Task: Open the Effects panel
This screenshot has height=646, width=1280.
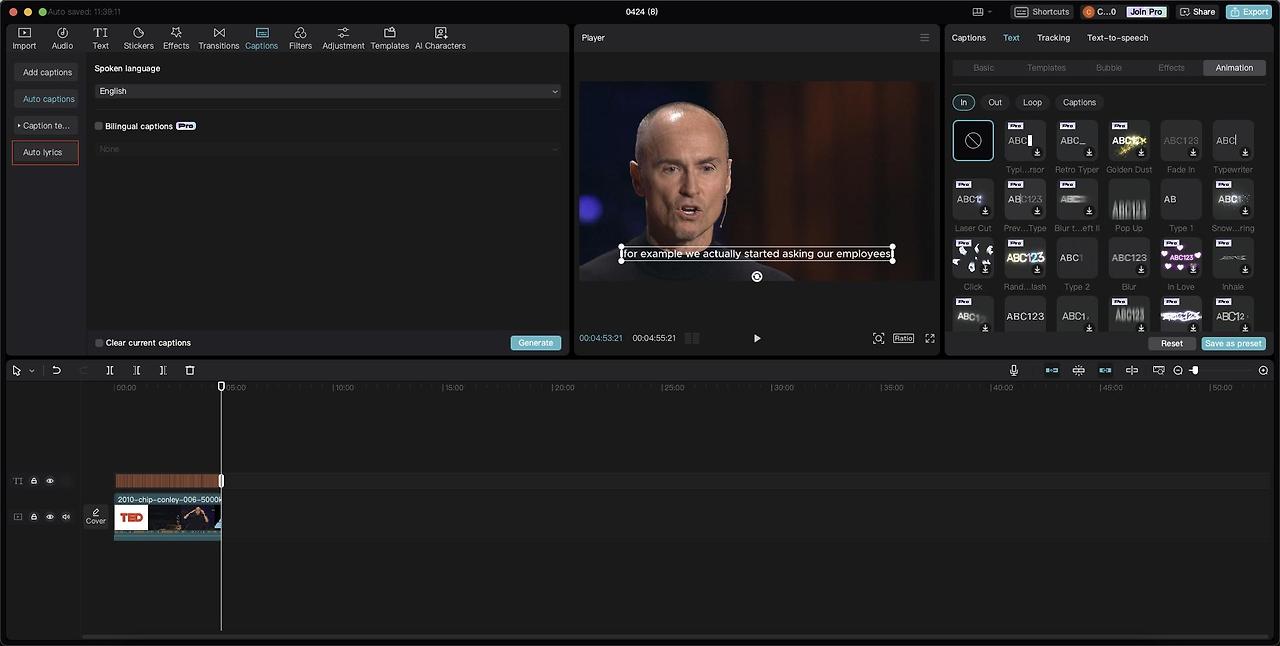Action: pos(176,38)
